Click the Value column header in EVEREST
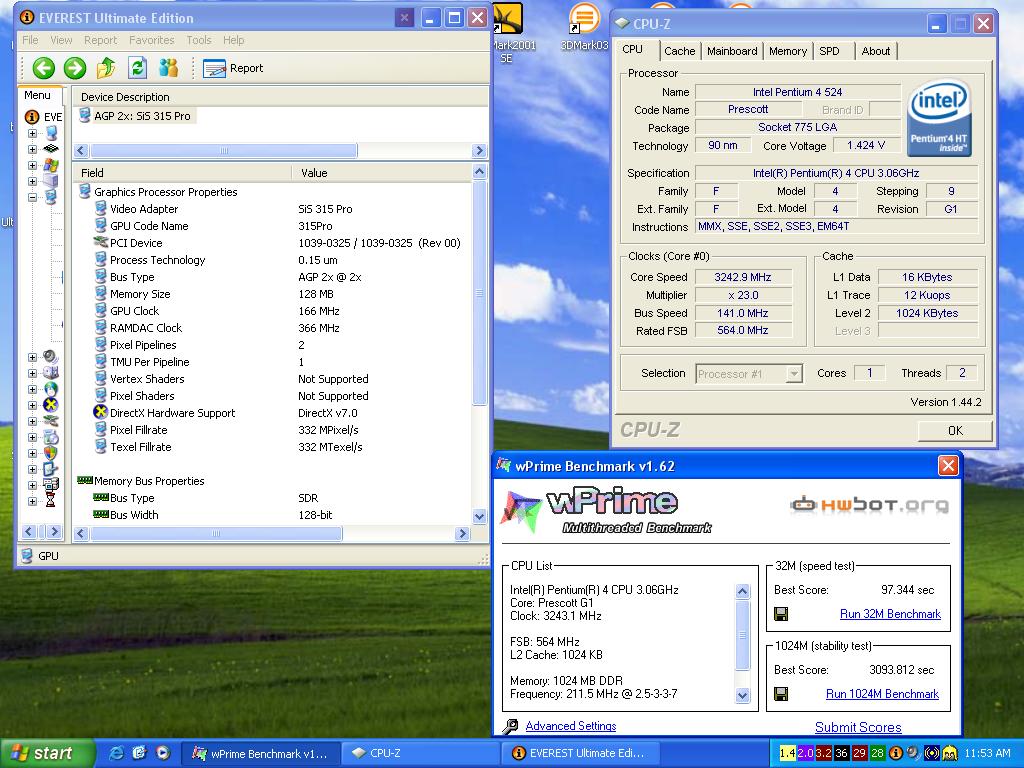This screenshot has width=1024, height=768. [381, 172]
